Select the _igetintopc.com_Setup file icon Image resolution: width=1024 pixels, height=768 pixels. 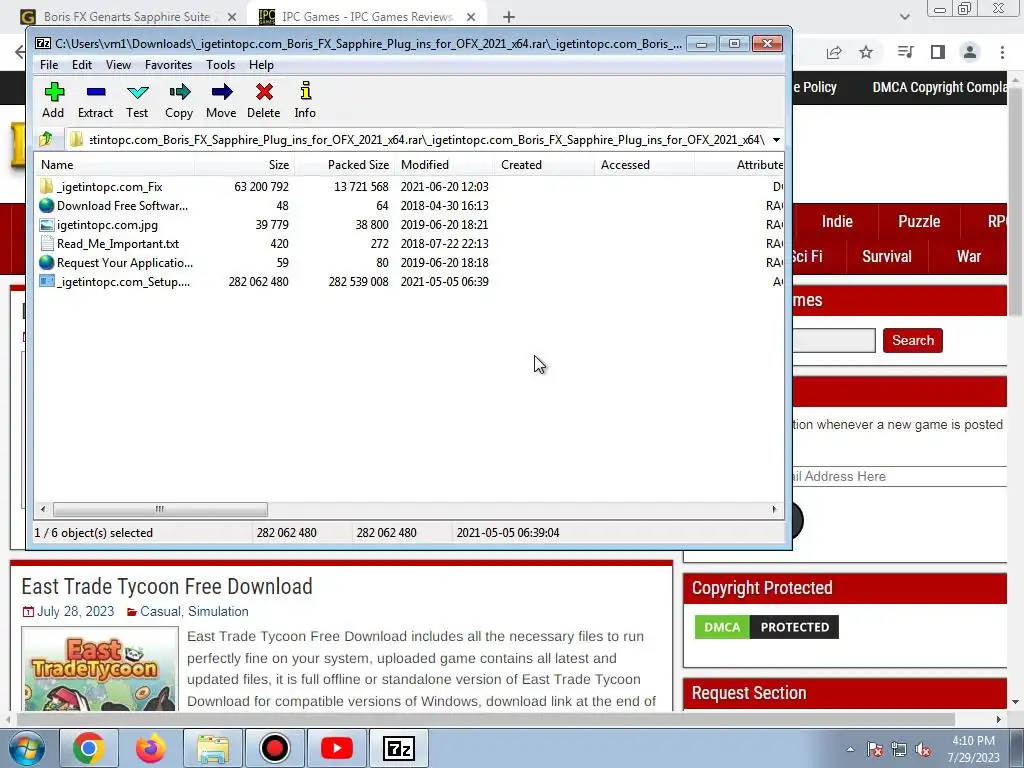(46, 281)
